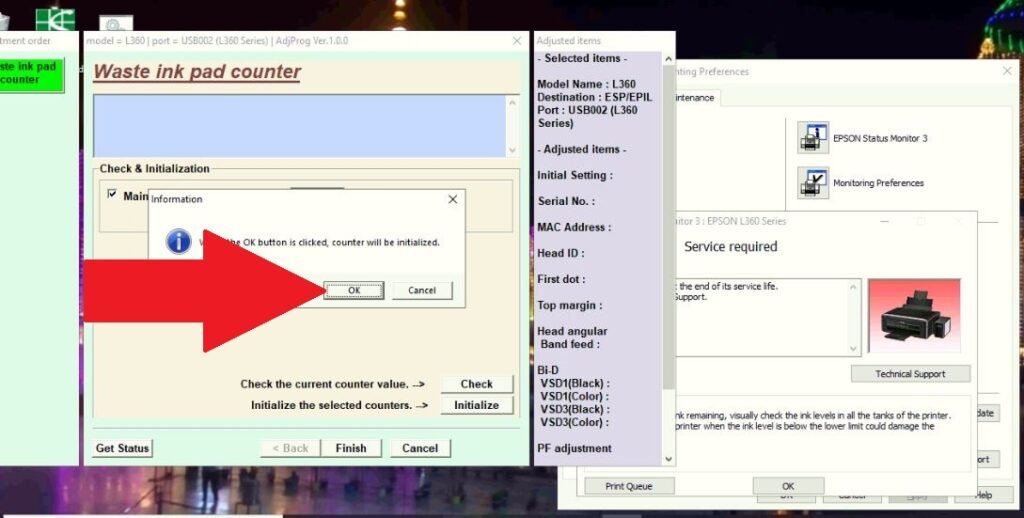Close the Information dialog with X
1024x518 pixels.
(453, 199)
